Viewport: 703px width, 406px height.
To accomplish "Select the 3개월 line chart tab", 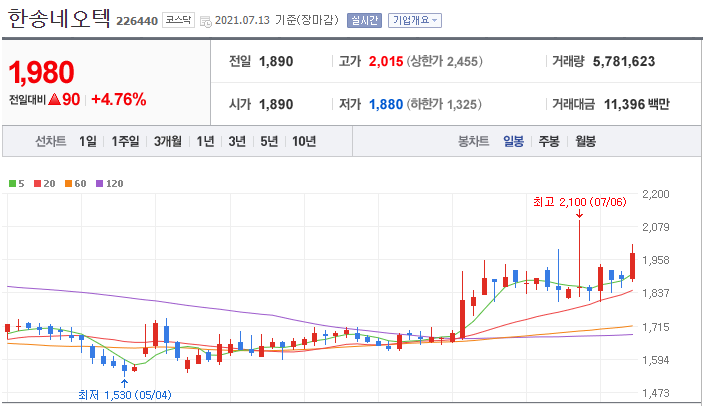I will coord(168,142).
